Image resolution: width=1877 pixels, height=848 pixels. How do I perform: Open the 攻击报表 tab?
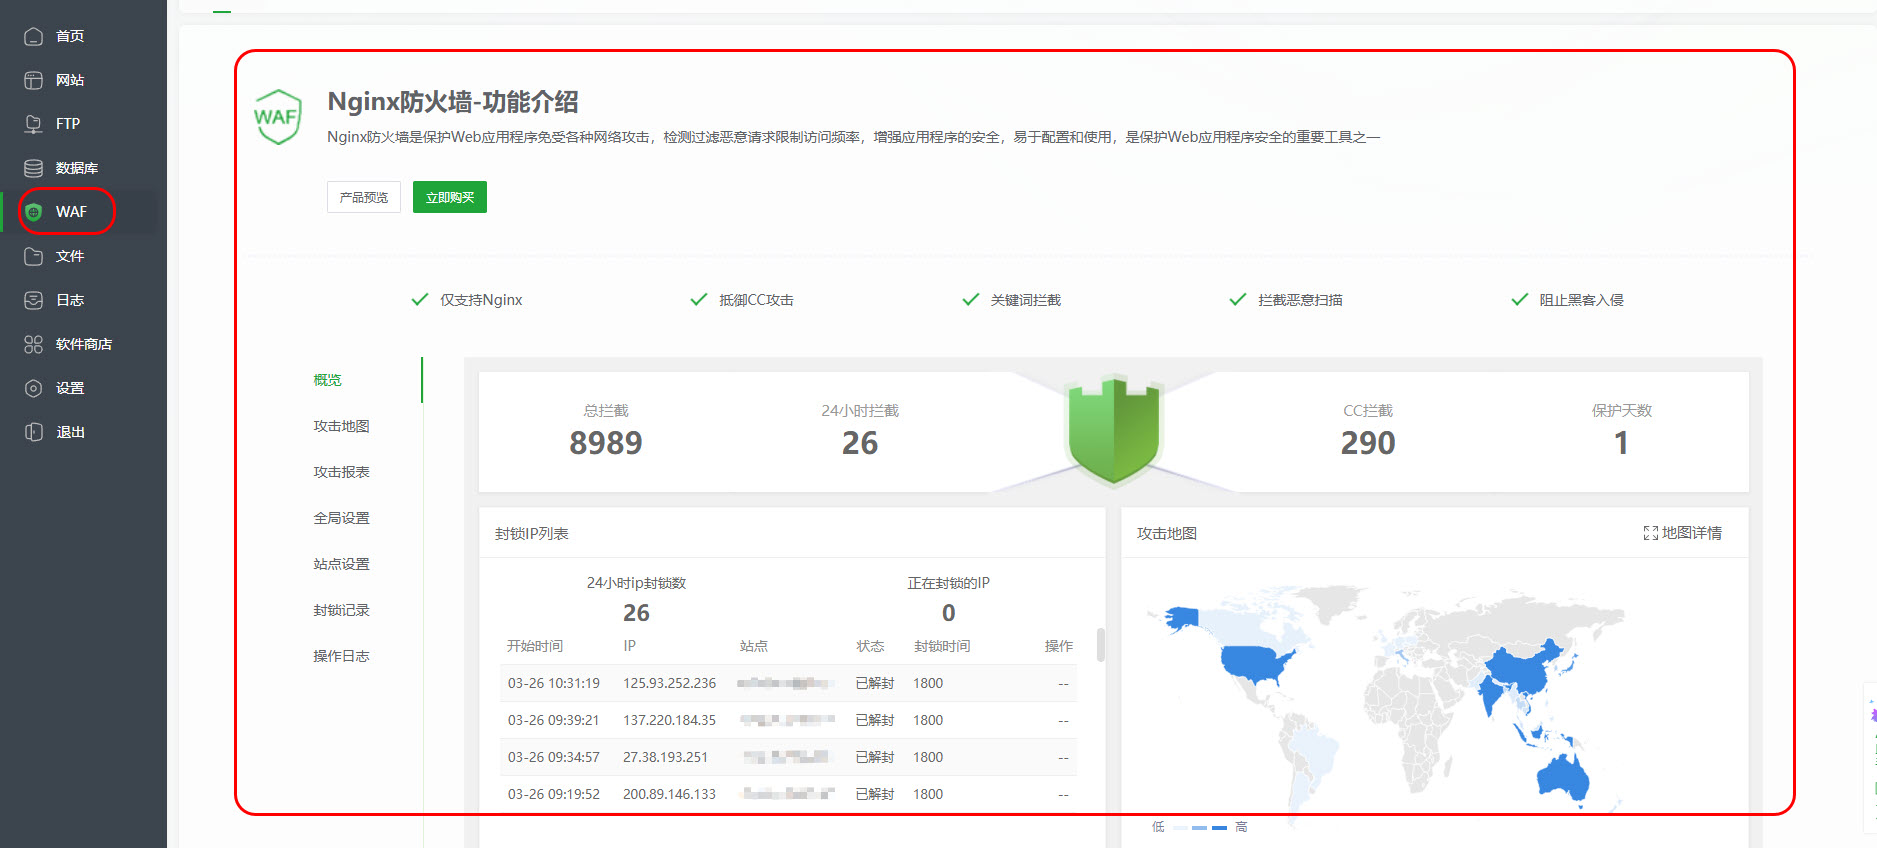point(342,472)
